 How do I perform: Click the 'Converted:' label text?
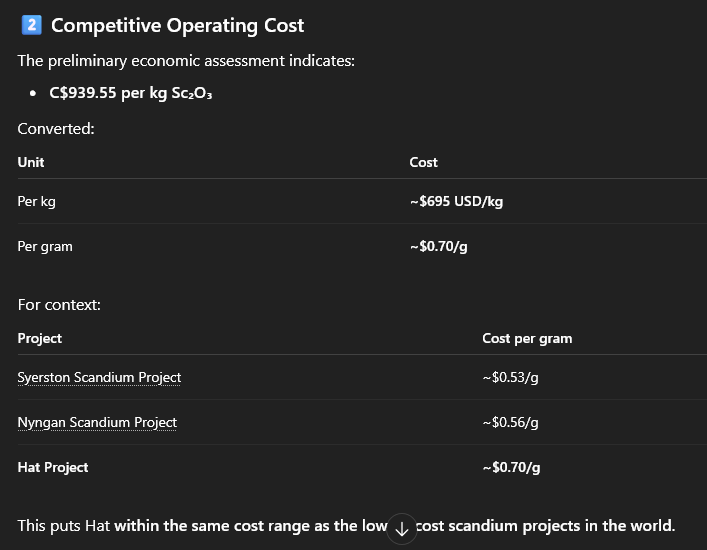coord(56,128)
